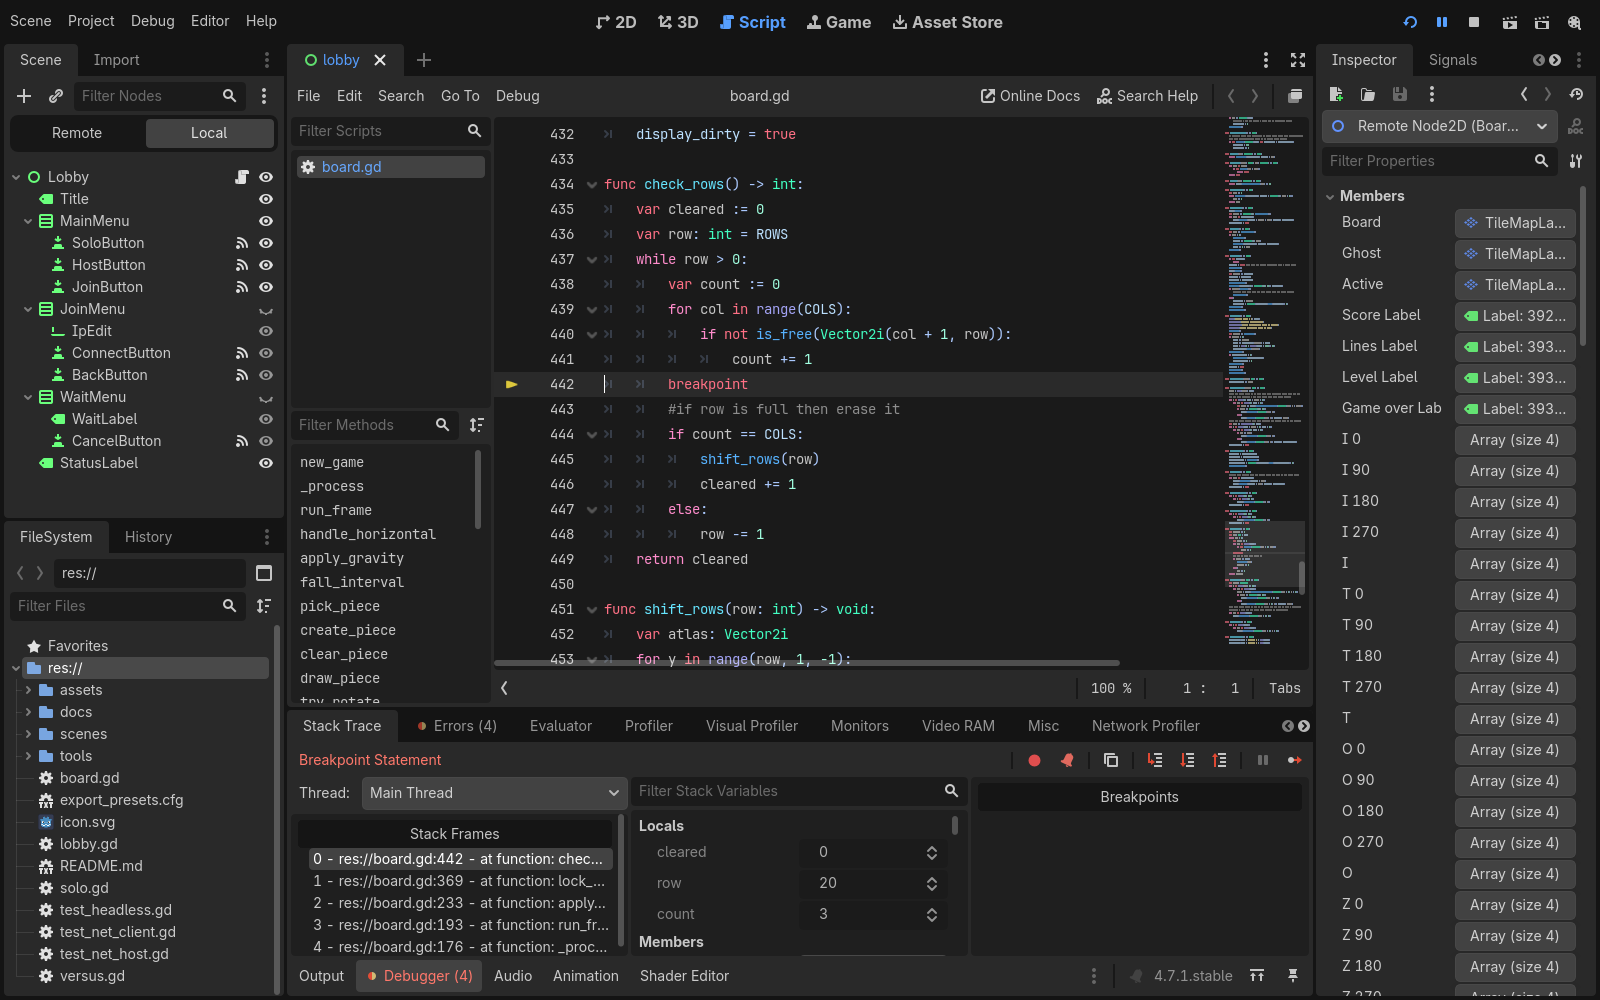Switch to the Signals tab
Screen dimensions: 1600x1000
tap(1452, 60)
